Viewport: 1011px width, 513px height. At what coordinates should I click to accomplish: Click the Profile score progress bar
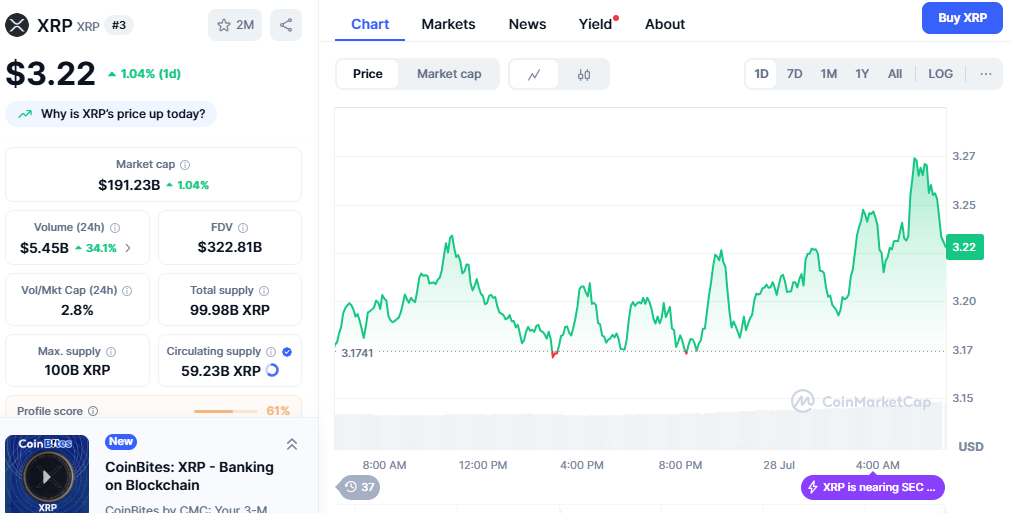[225, 411]
